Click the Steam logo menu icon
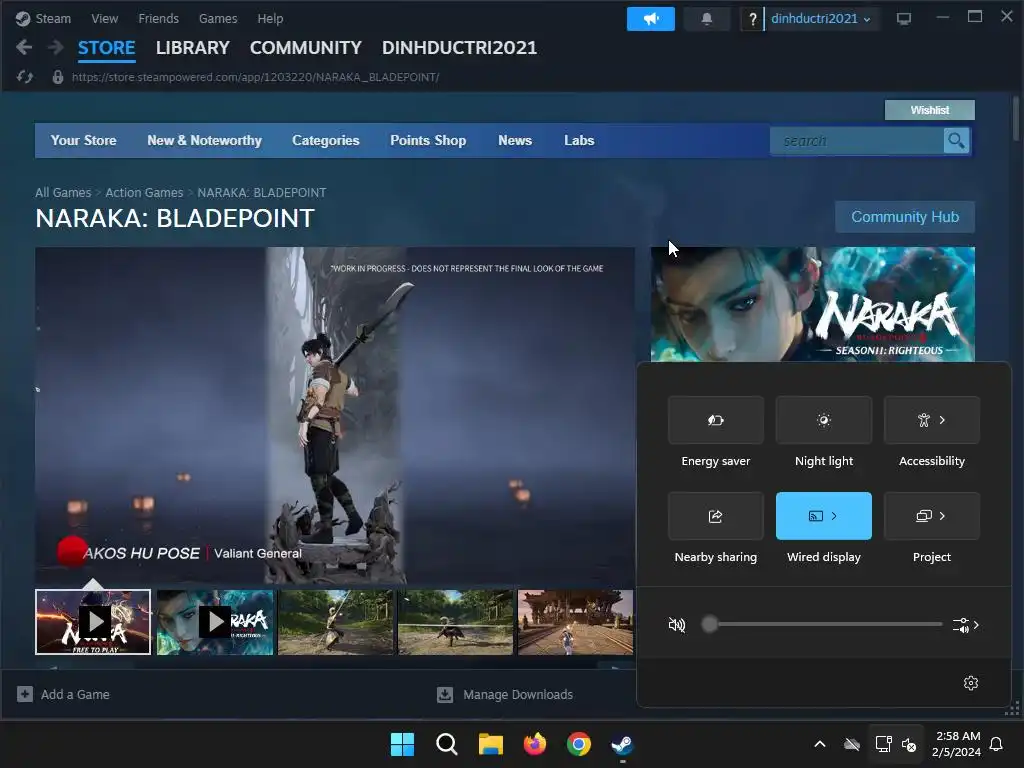This screenshot has height=768, width=1024. 23,18
